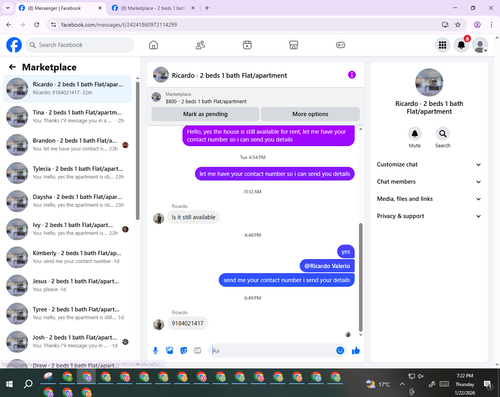Open the Kimberly conversation
The height and width of the screenshot is (397, 500).
pos(67,257)
